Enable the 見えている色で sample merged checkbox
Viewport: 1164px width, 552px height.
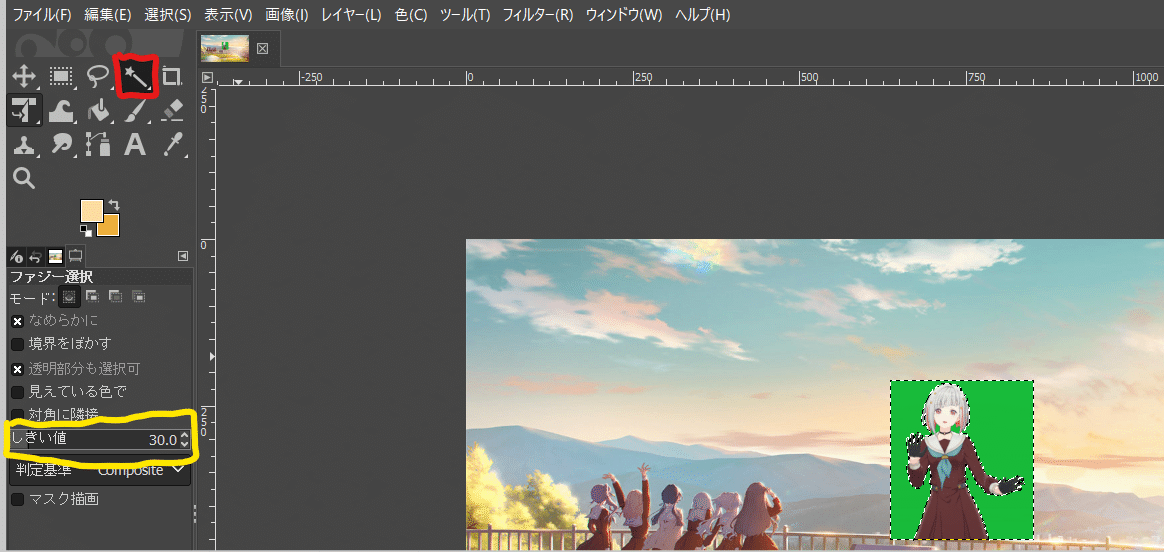(x=17, y=391)
